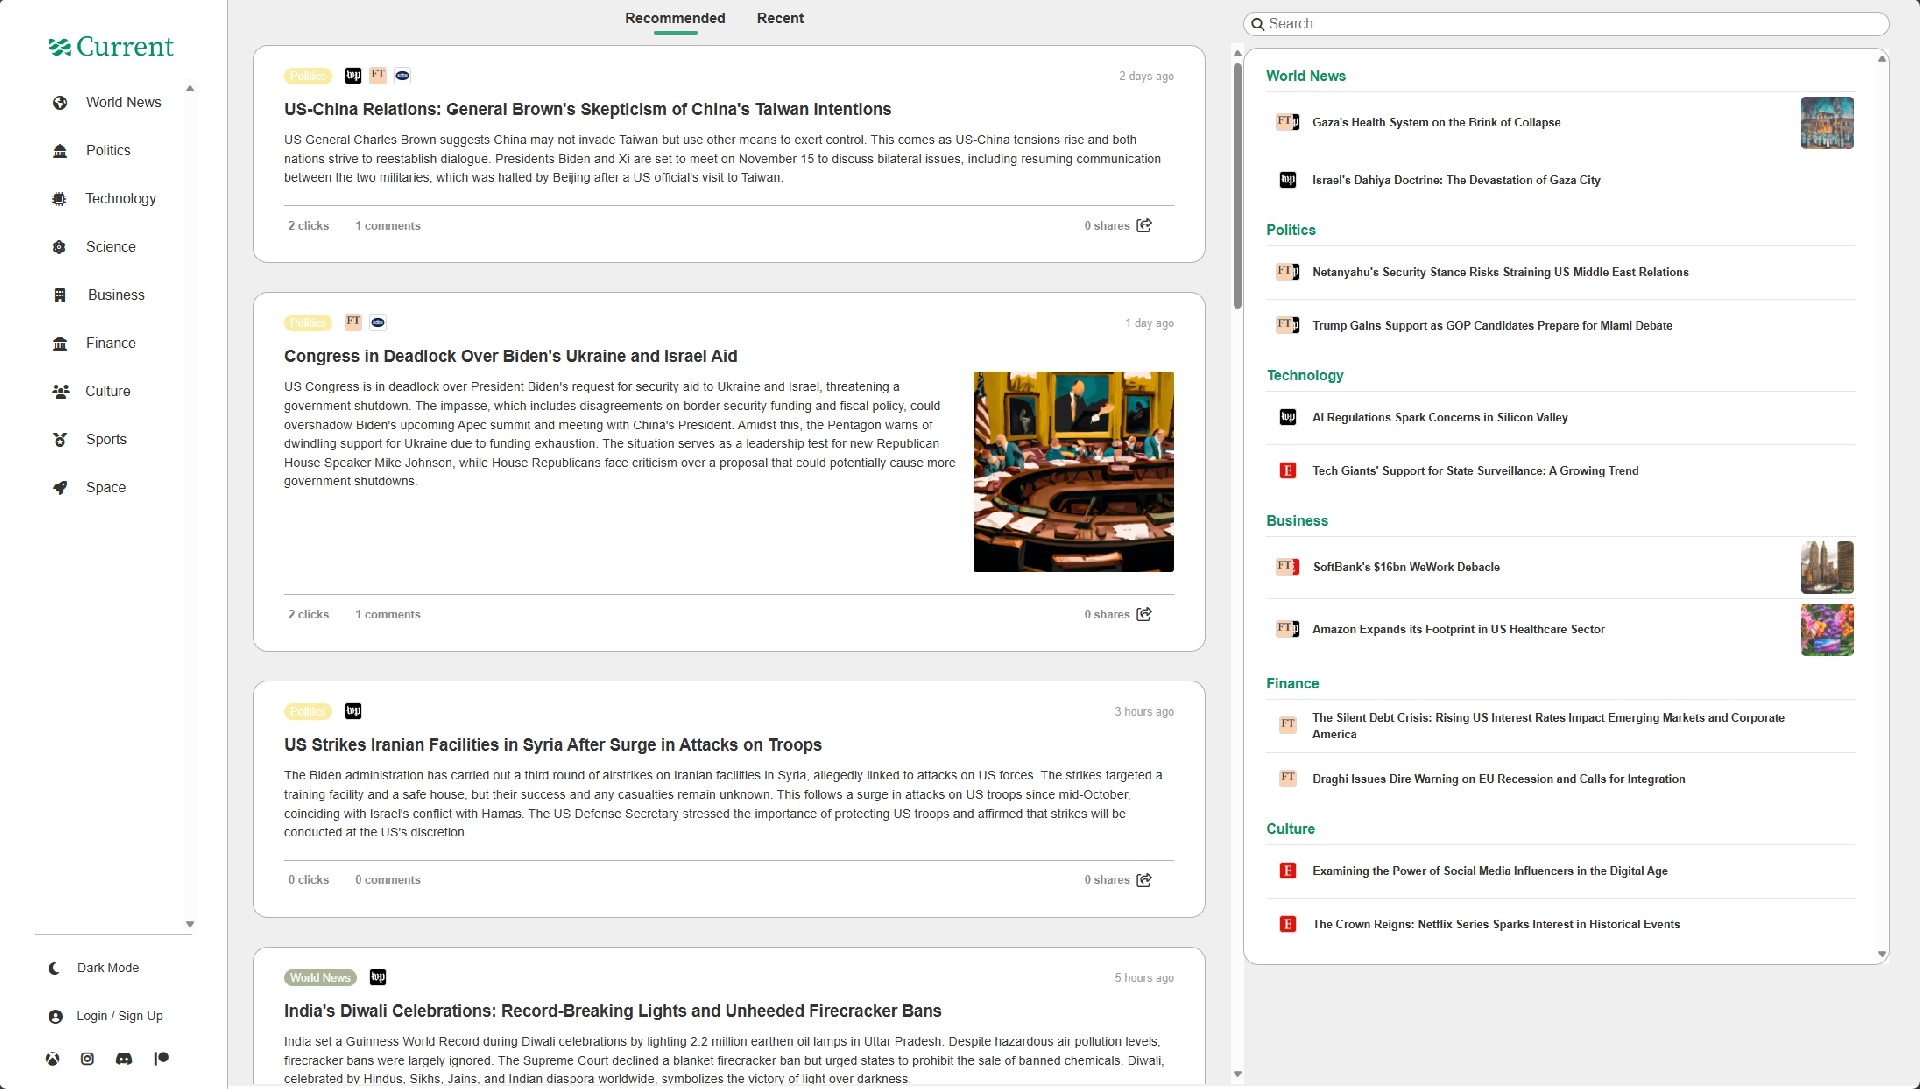Click the Space rocket icon in sidebar

point(60,488)
